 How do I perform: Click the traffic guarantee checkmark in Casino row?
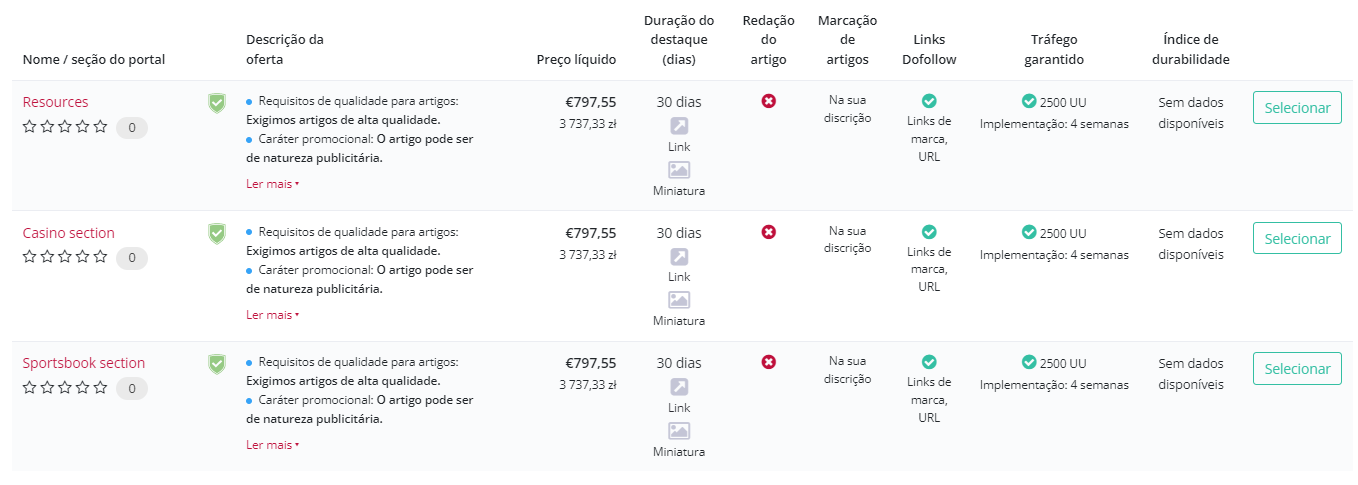click(x=1029, y=232)
